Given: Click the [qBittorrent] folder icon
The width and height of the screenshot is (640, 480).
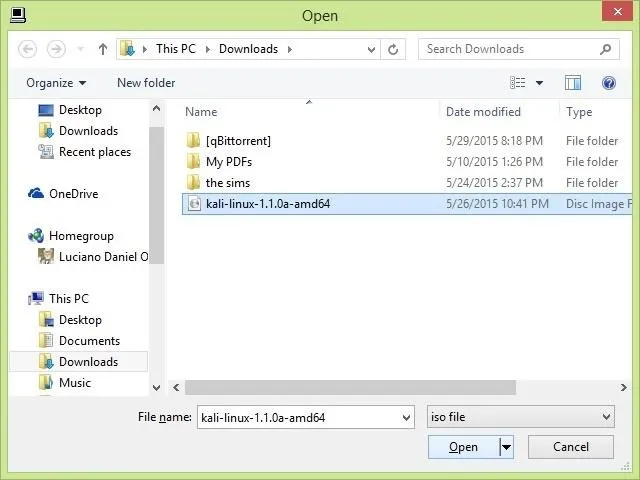Looking at the screenshot, I should tap(193, 141).
